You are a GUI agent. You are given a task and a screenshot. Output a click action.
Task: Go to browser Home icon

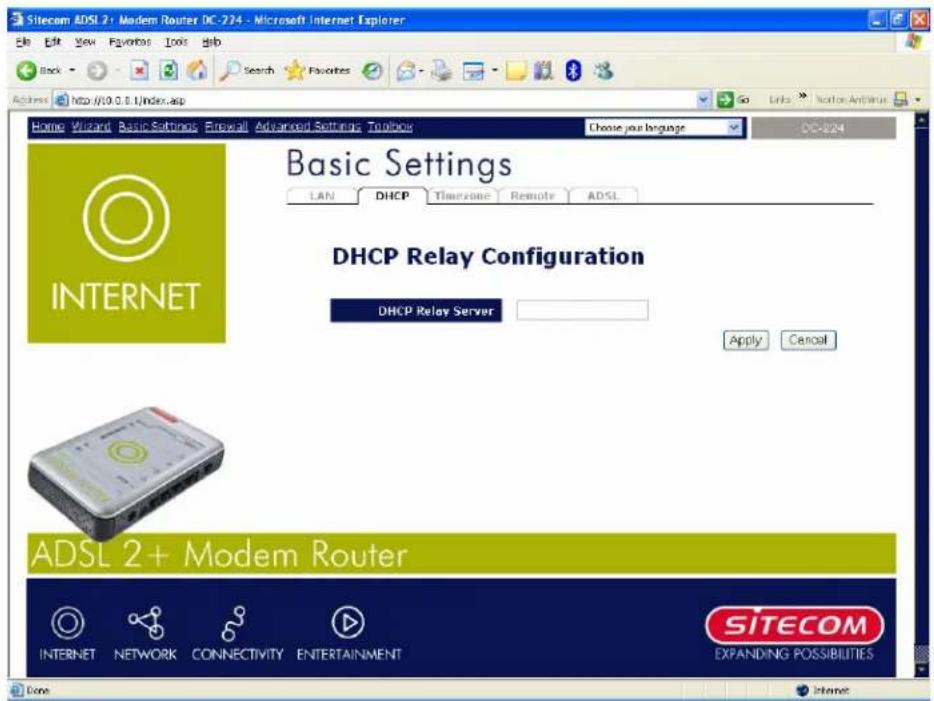coord(197,71)
